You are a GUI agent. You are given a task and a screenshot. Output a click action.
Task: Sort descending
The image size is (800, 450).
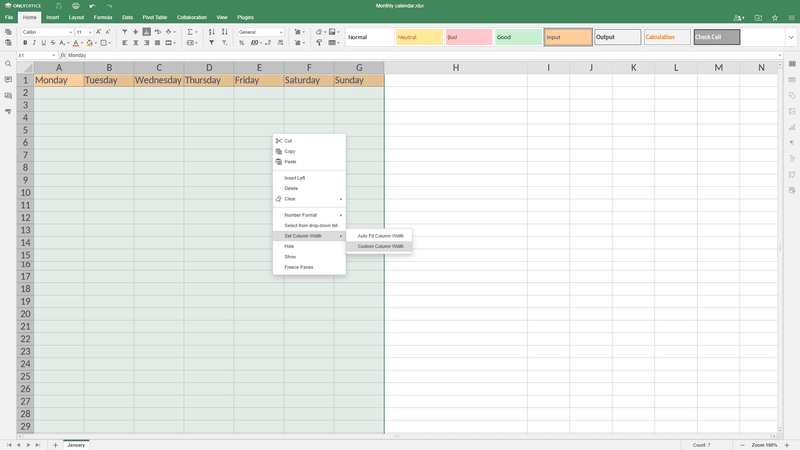224,32
